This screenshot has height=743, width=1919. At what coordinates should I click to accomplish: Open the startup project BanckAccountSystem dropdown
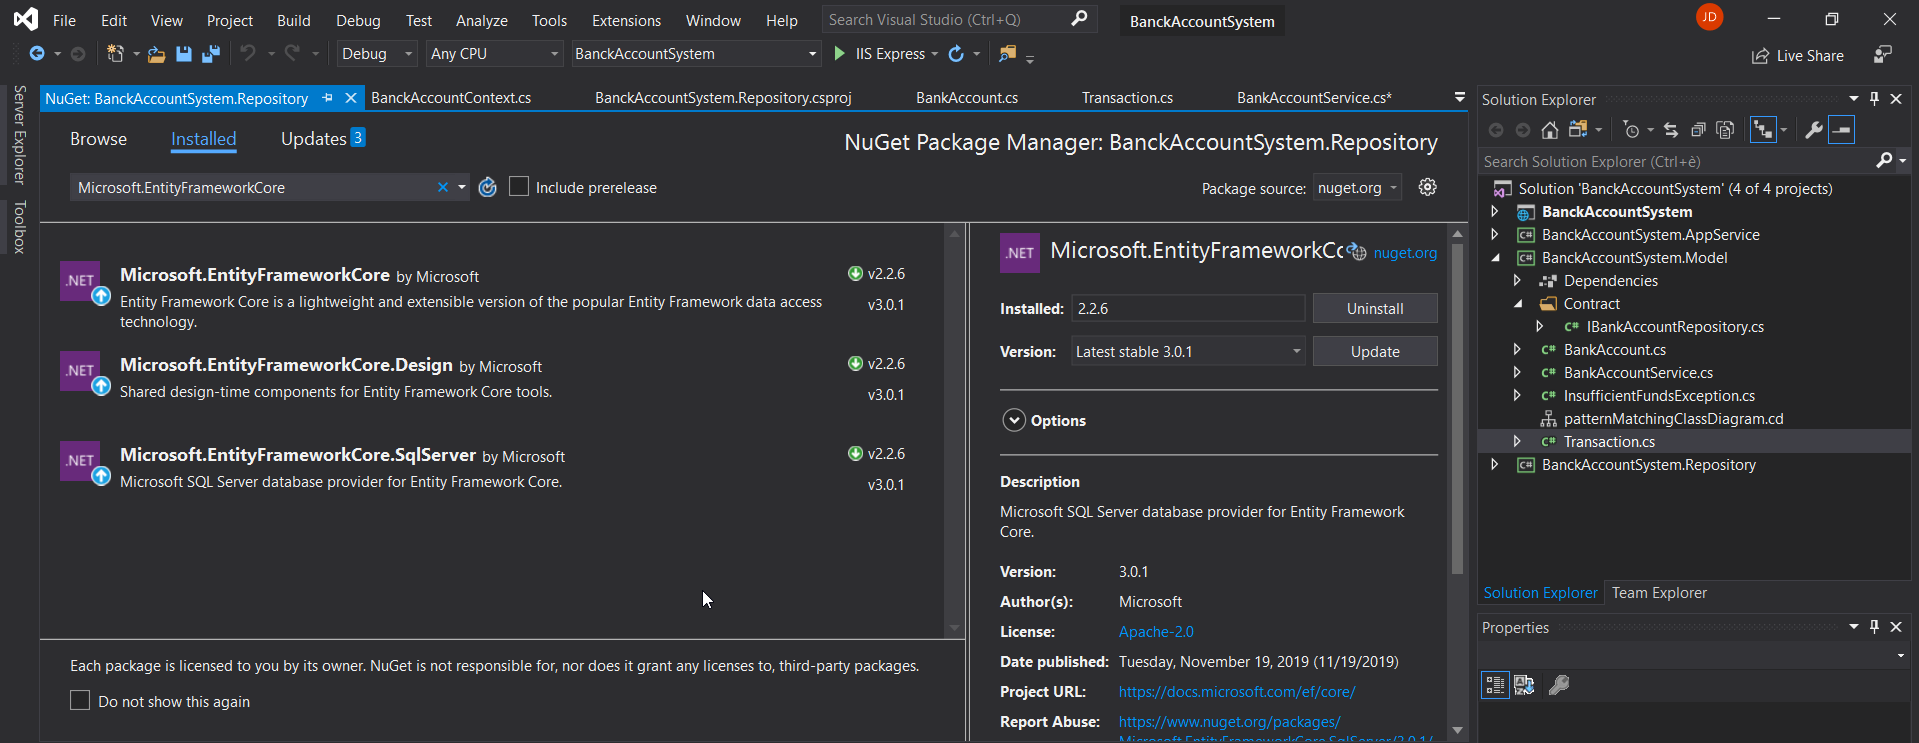pyautogui.click(x=696, y=54)
